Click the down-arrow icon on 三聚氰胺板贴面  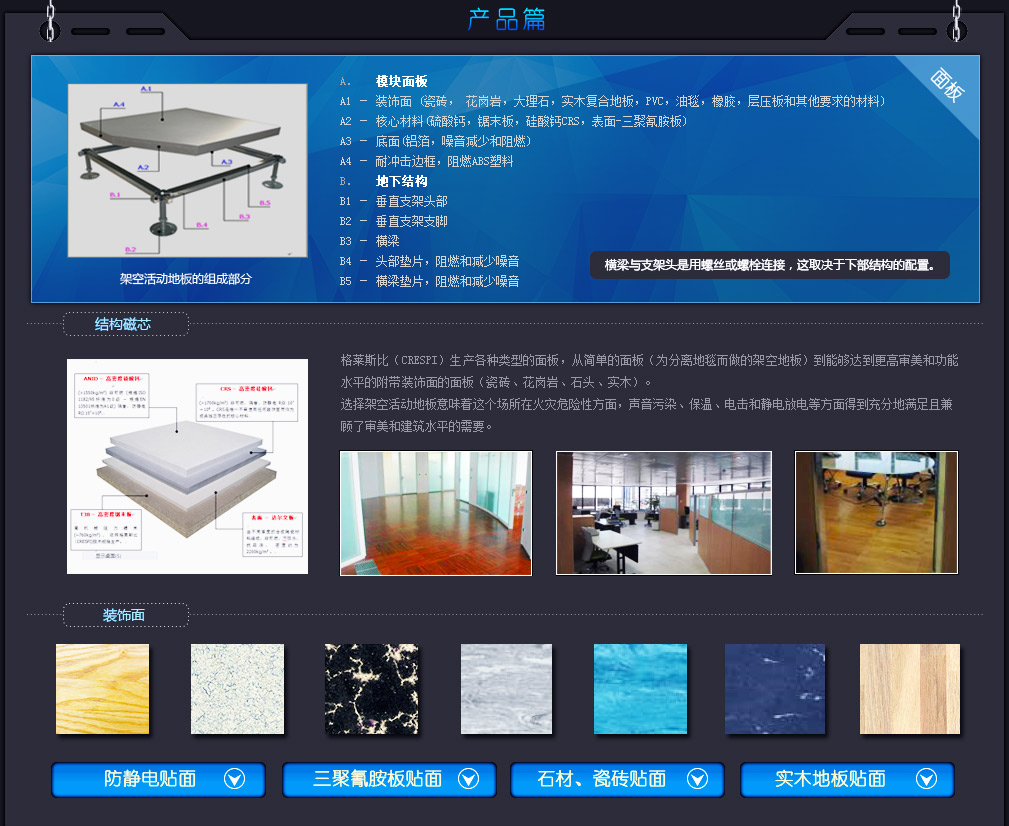point(468,779)
